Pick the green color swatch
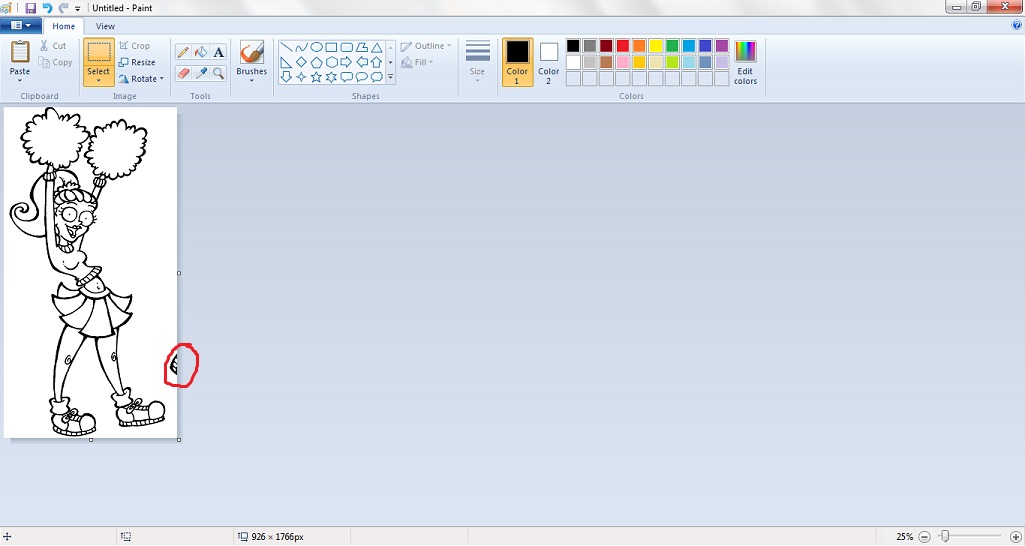Viewport: 1025px width, 546px height. pos(672,46)
